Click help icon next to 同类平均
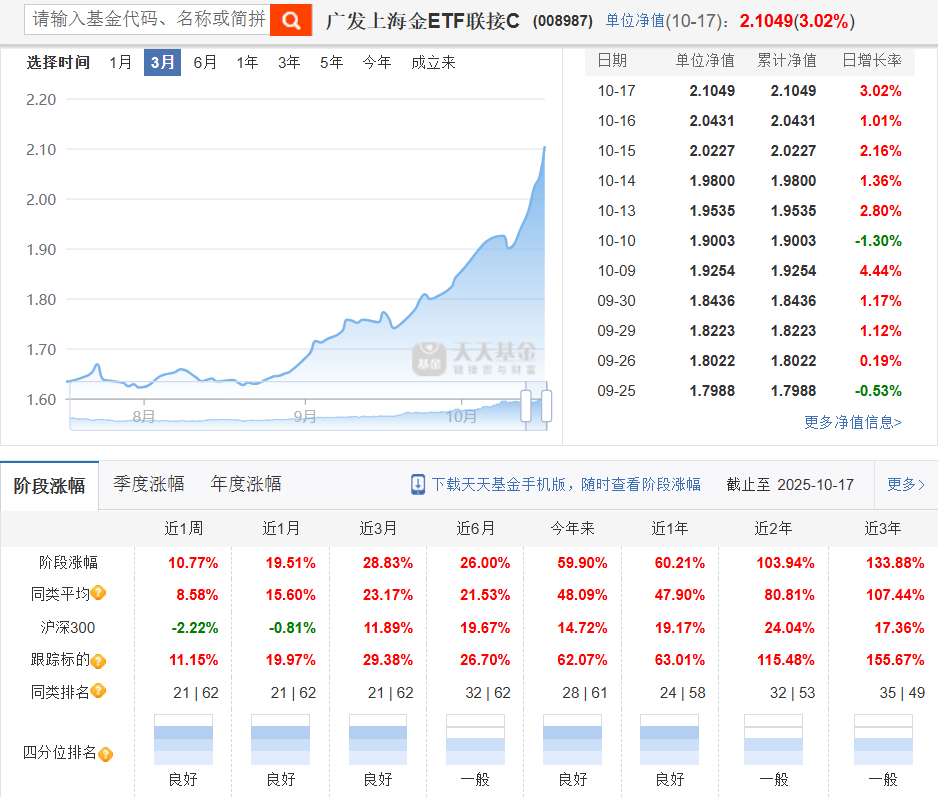 coord(99,593)
